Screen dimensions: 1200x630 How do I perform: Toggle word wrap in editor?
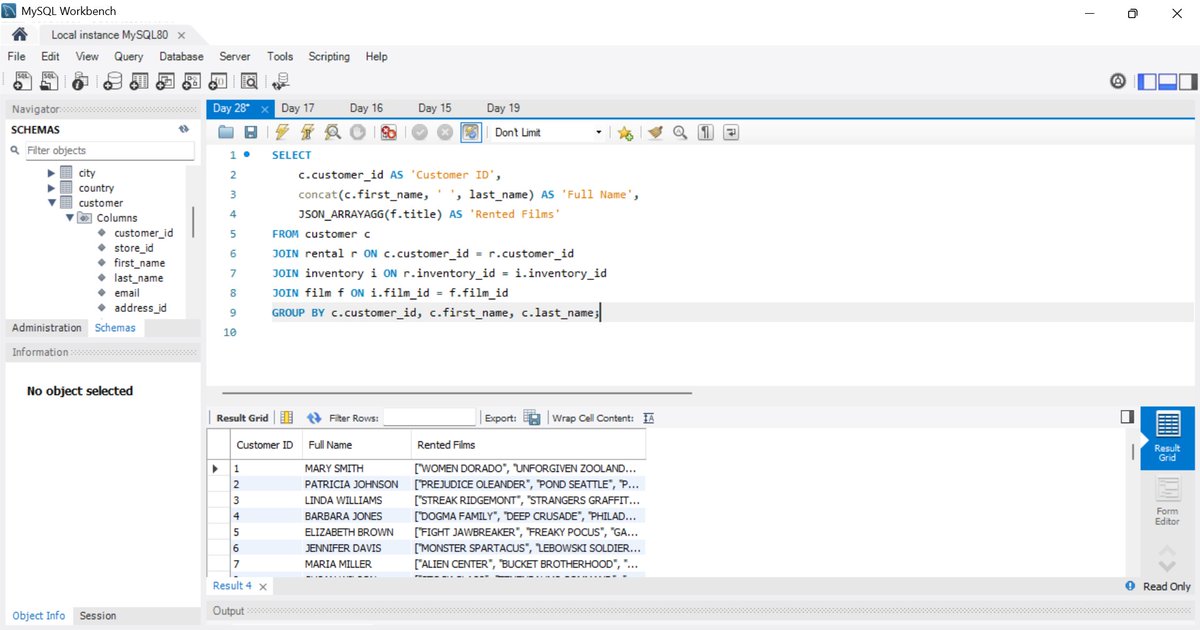(731, 132)
